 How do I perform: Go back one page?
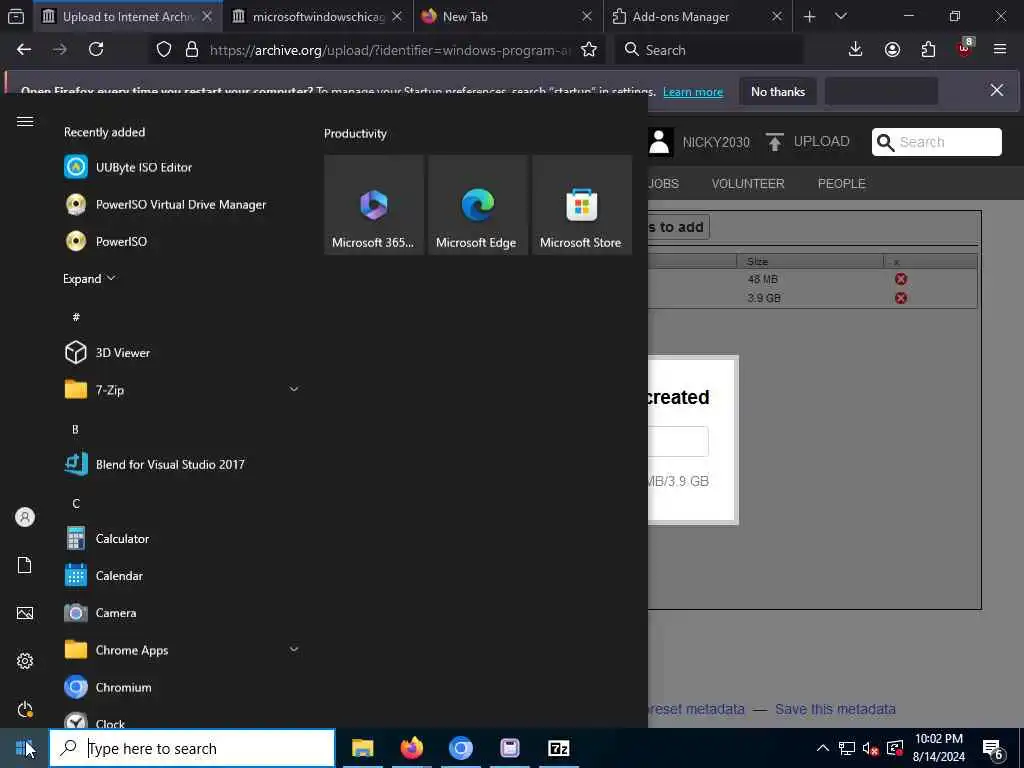24,50
